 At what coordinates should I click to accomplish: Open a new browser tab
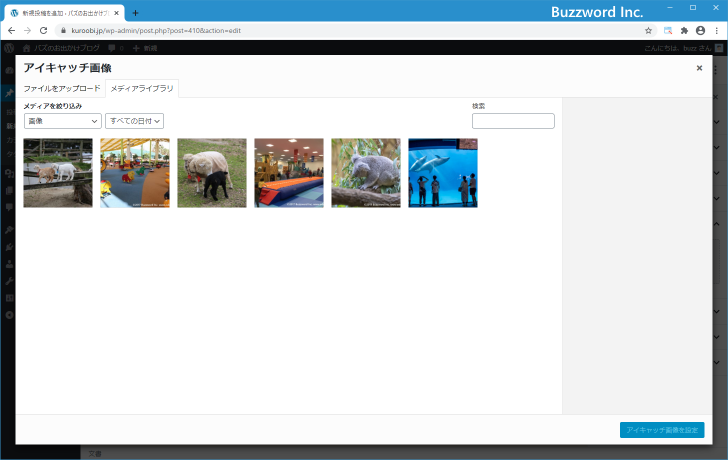(135, 13)
